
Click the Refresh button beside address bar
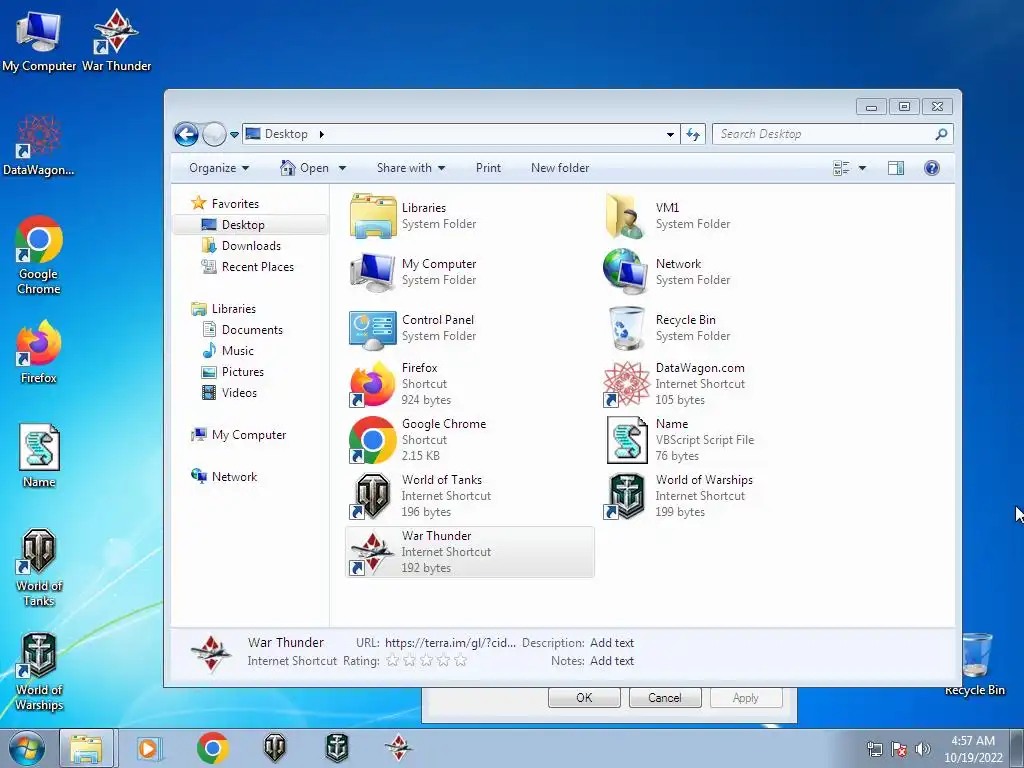(x=693, y=135)
